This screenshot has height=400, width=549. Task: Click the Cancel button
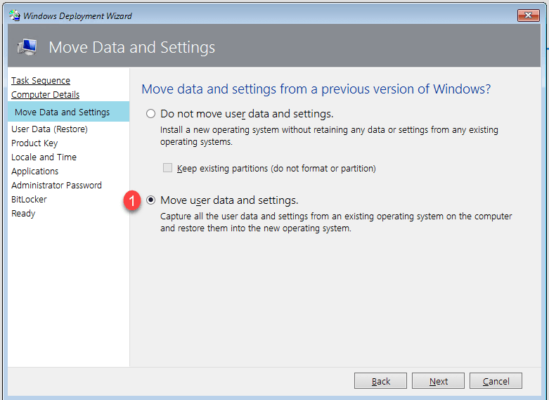pyautogui.click(x=496, y=381)
